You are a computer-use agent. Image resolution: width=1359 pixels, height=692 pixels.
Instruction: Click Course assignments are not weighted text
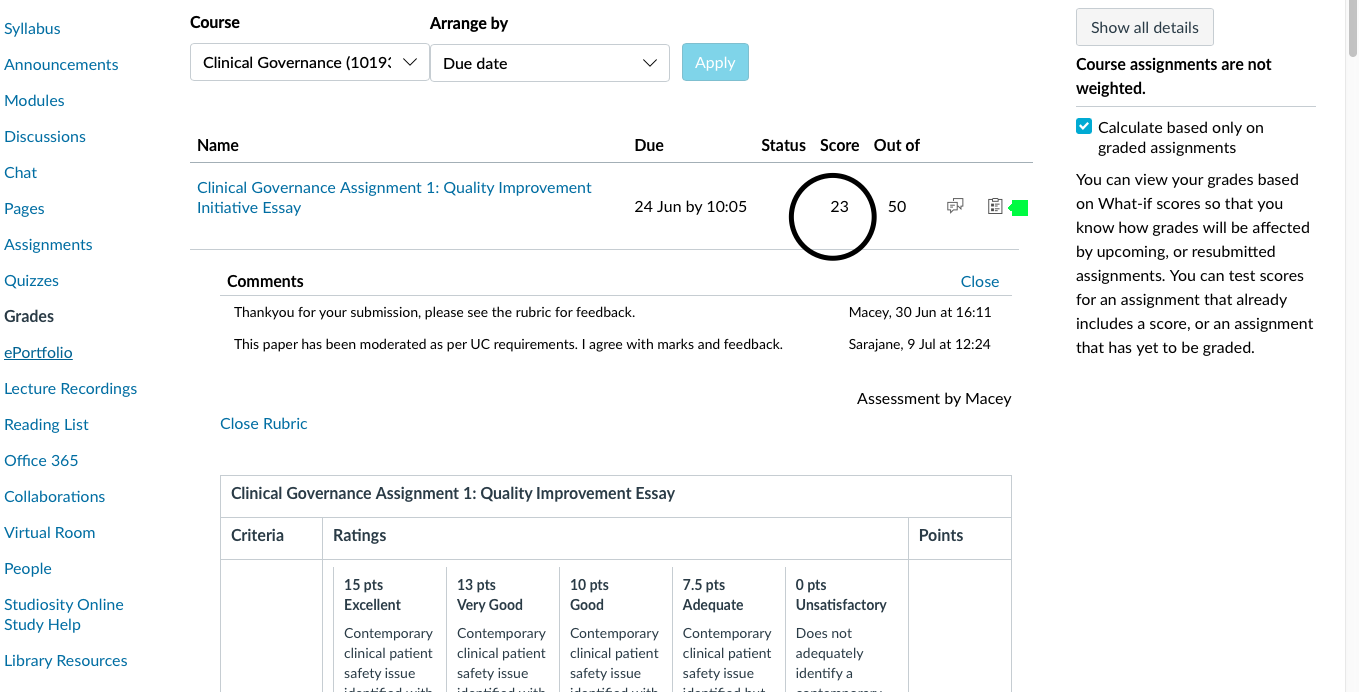pos(1174,76)
